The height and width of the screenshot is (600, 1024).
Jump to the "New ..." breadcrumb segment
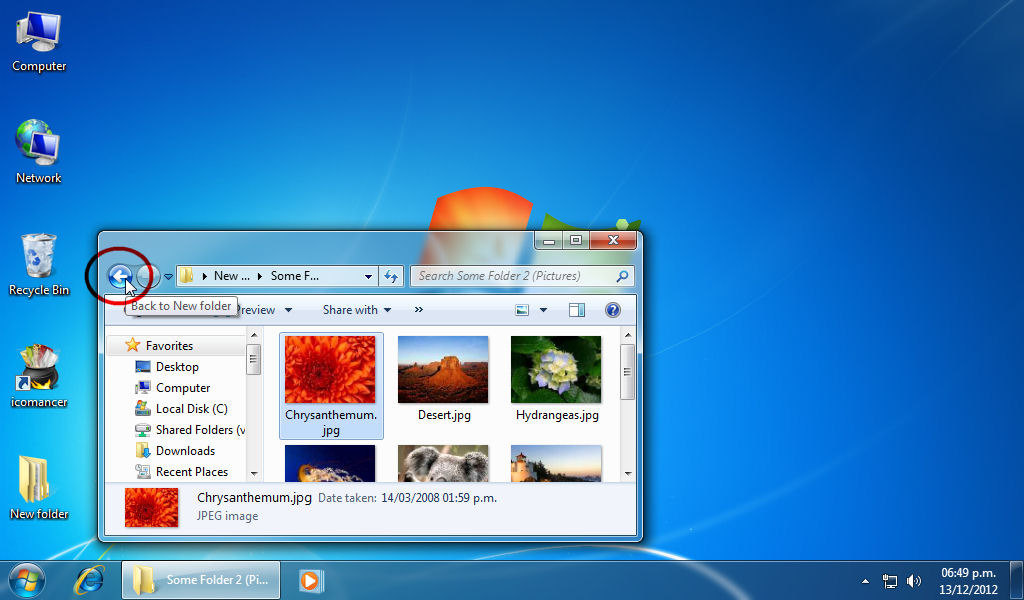coord(231,276)
